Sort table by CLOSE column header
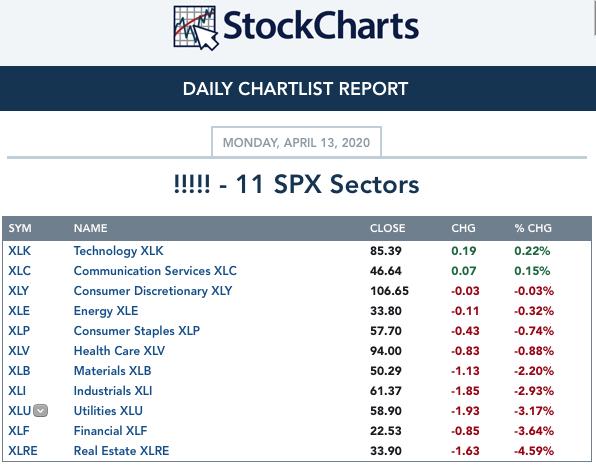Screen dimensions: 596x465 point(387,228)
